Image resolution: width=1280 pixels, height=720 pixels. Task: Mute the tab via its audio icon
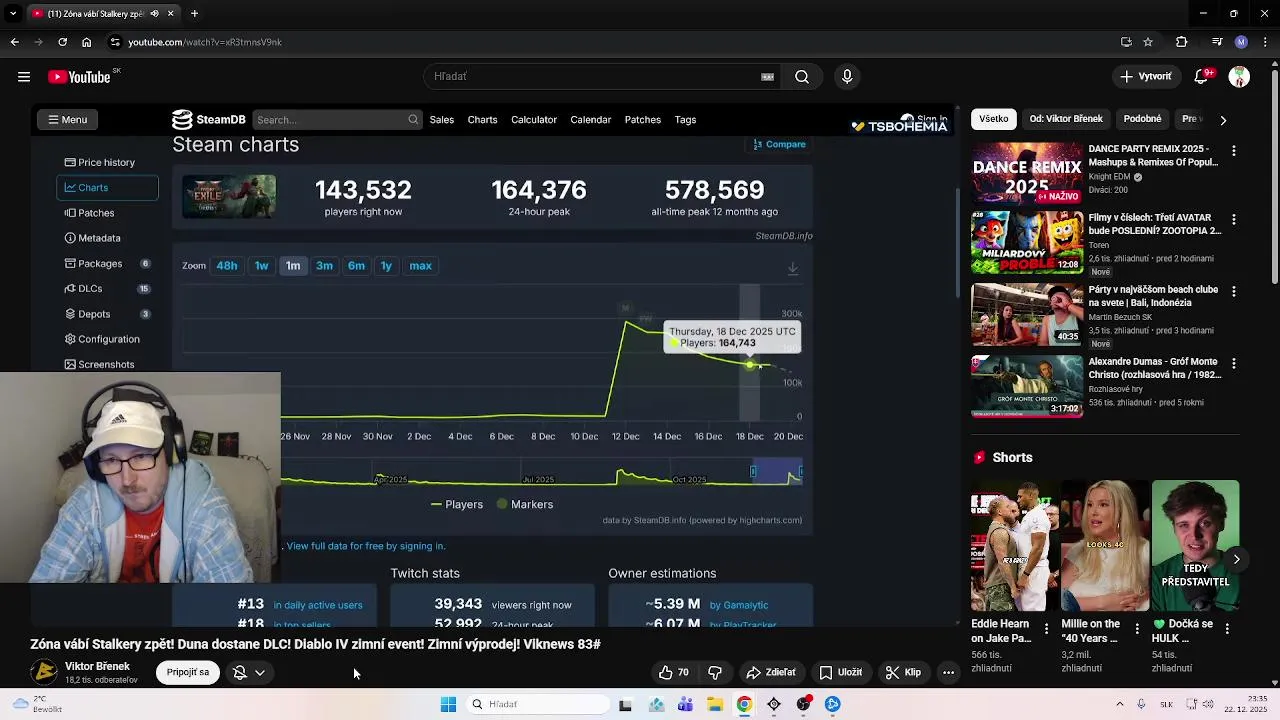tap(154, 13)
